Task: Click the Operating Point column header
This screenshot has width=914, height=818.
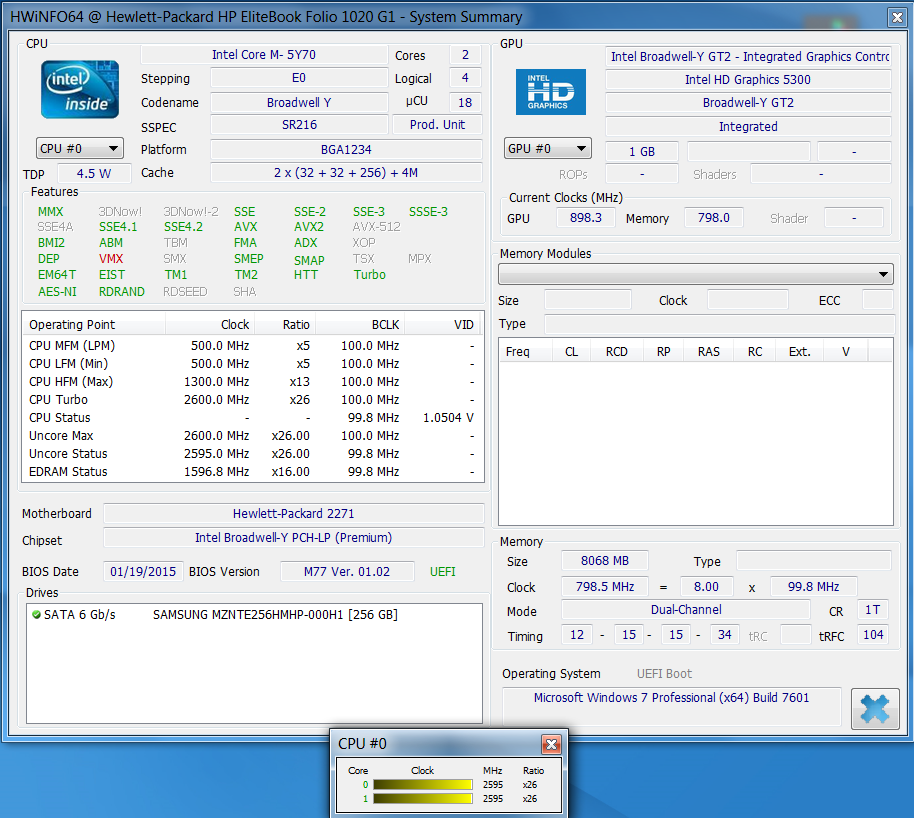Action: [93, 325]
